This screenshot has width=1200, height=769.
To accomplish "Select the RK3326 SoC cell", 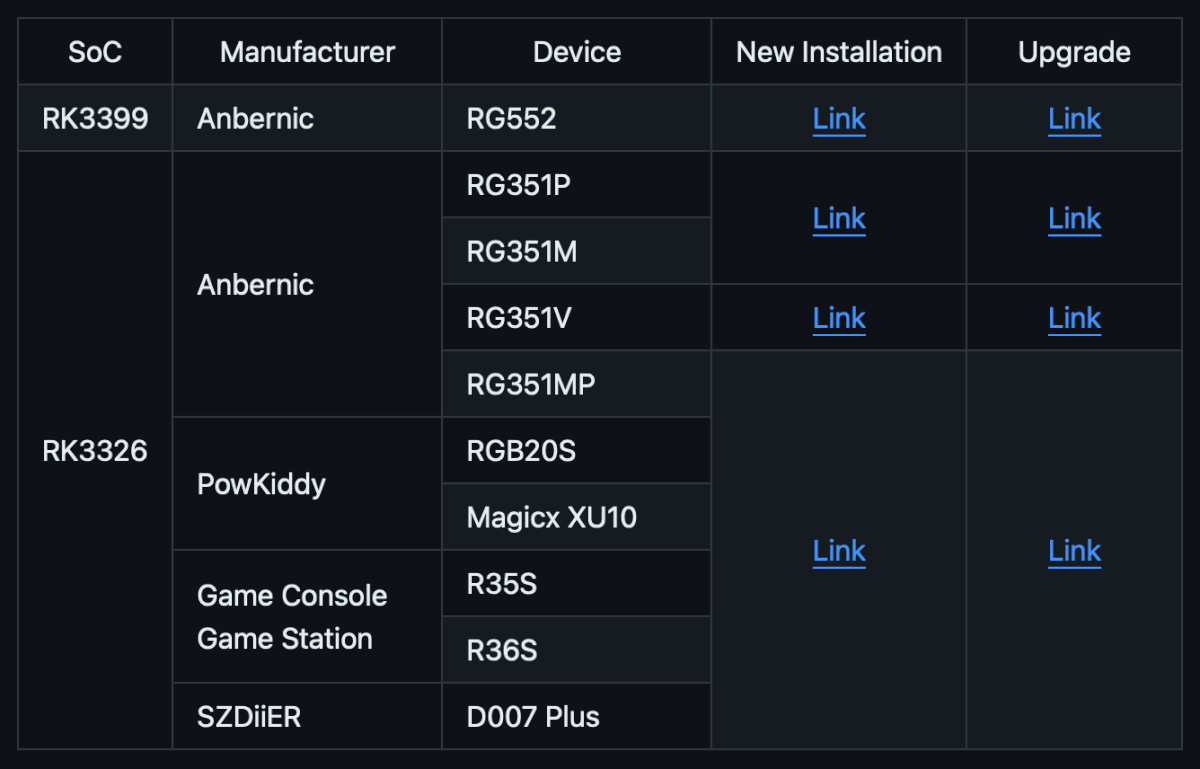I will pyautogui.click(x=95, y=451).
